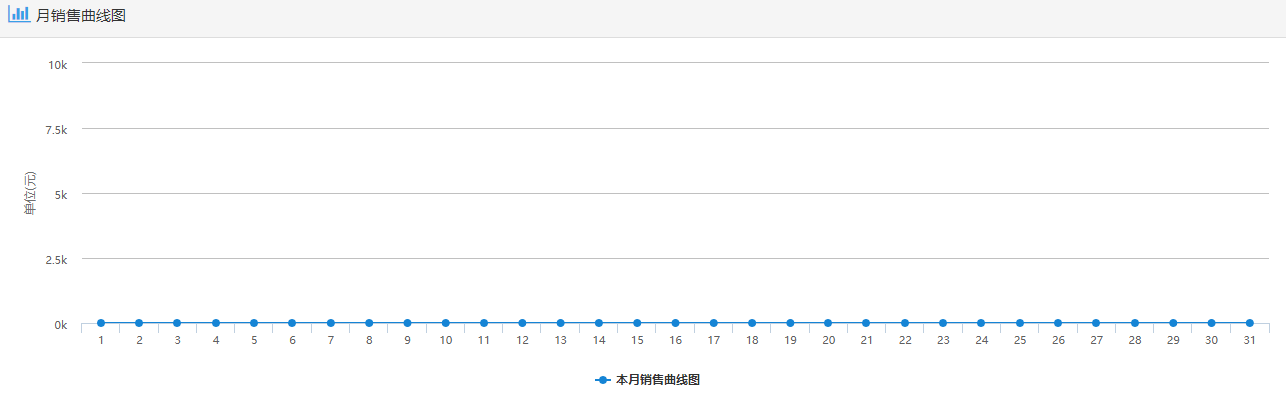Click the 单位(元) axis title
The image size is (1286, 395).
click(30, 193)
